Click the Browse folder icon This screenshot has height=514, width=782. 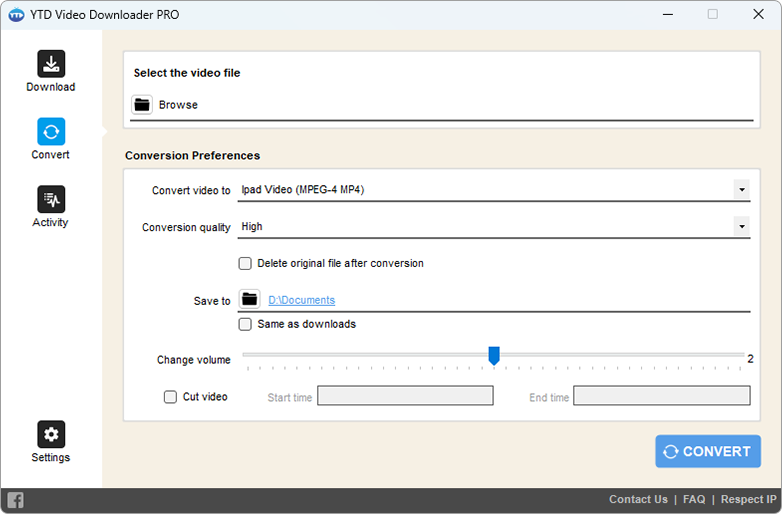(x=142, y=105)
